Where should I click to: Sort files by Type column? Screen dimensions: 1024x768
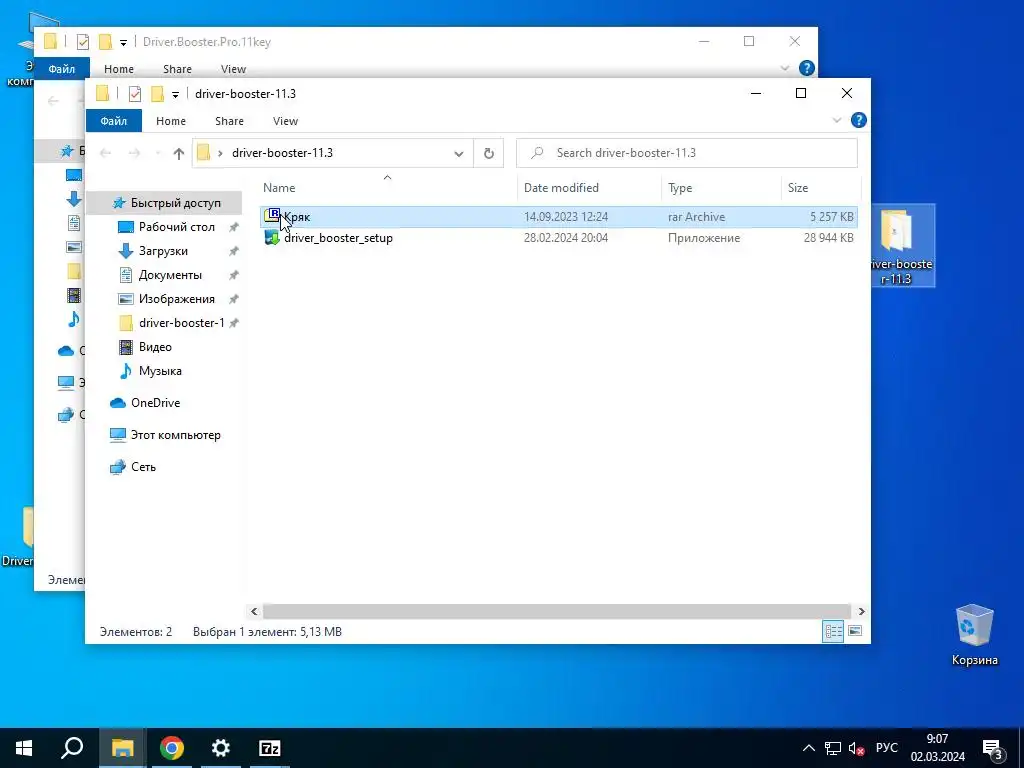pyautogui.click(x=680, y=188)
